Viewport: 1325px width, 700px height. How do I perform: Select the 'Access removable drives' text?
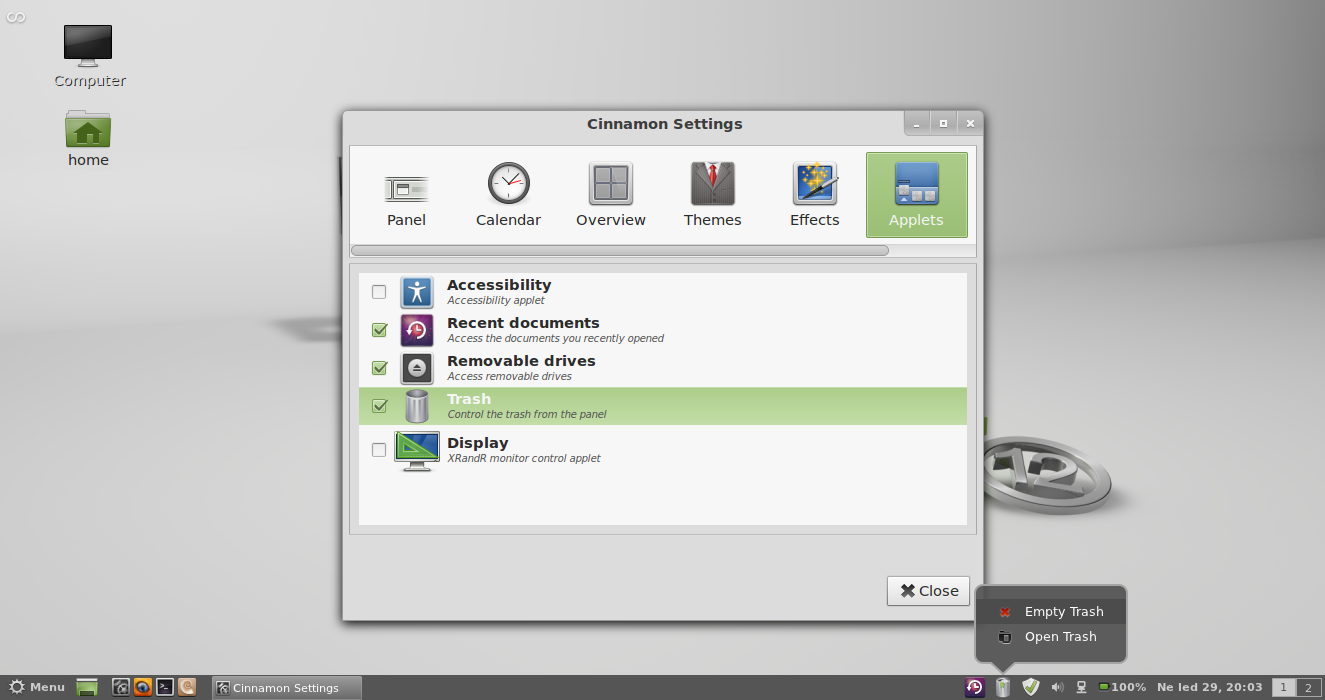[x=509, y=376]
